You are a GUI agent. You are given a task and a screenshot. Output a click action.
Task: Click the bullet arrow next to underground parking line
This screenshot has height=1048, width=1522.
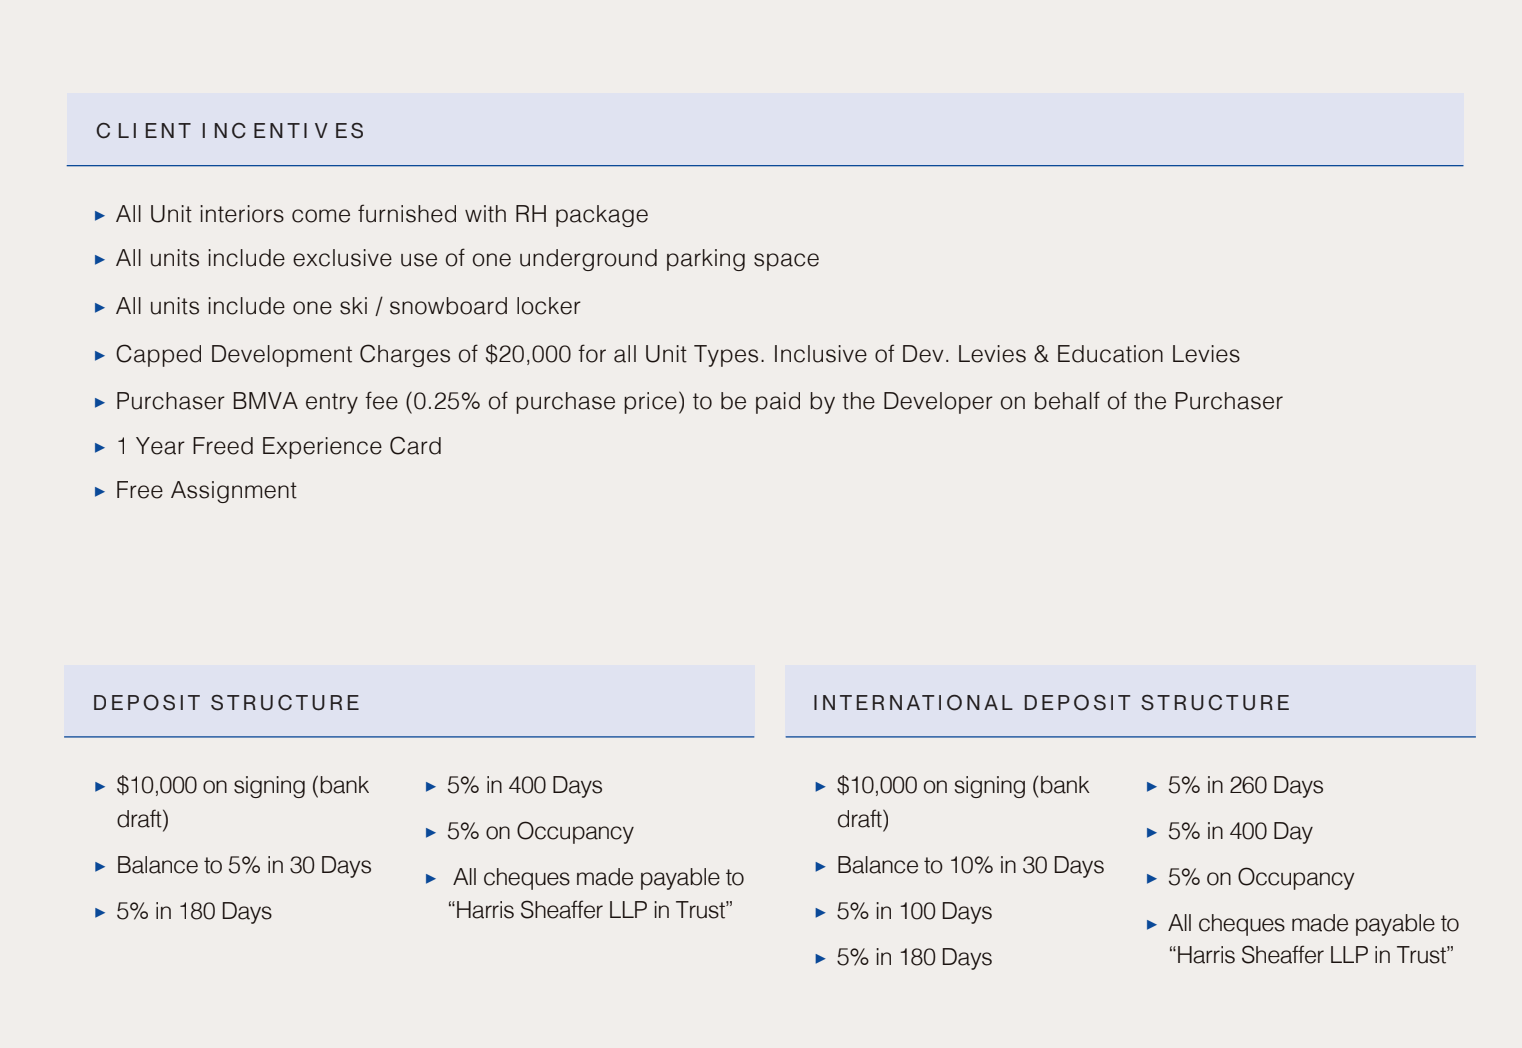[x=100, y=259]
